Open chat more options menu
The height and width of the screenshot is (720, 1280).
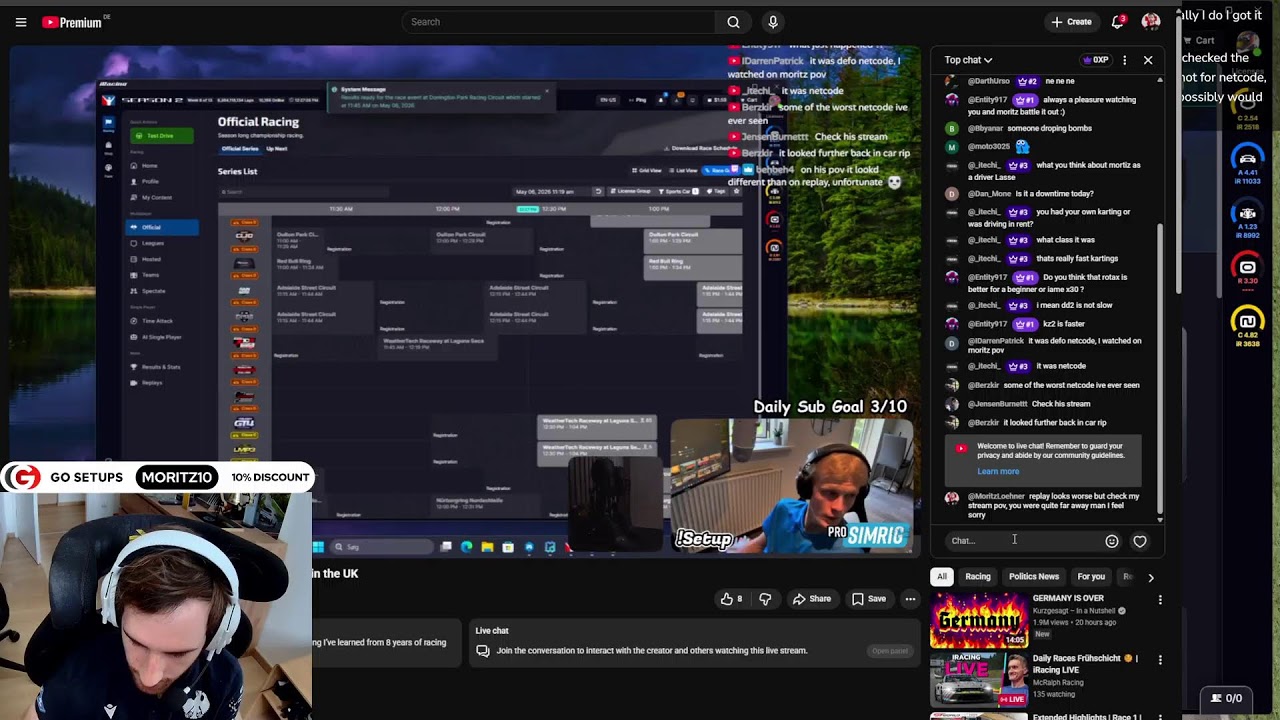point(1125,60)
